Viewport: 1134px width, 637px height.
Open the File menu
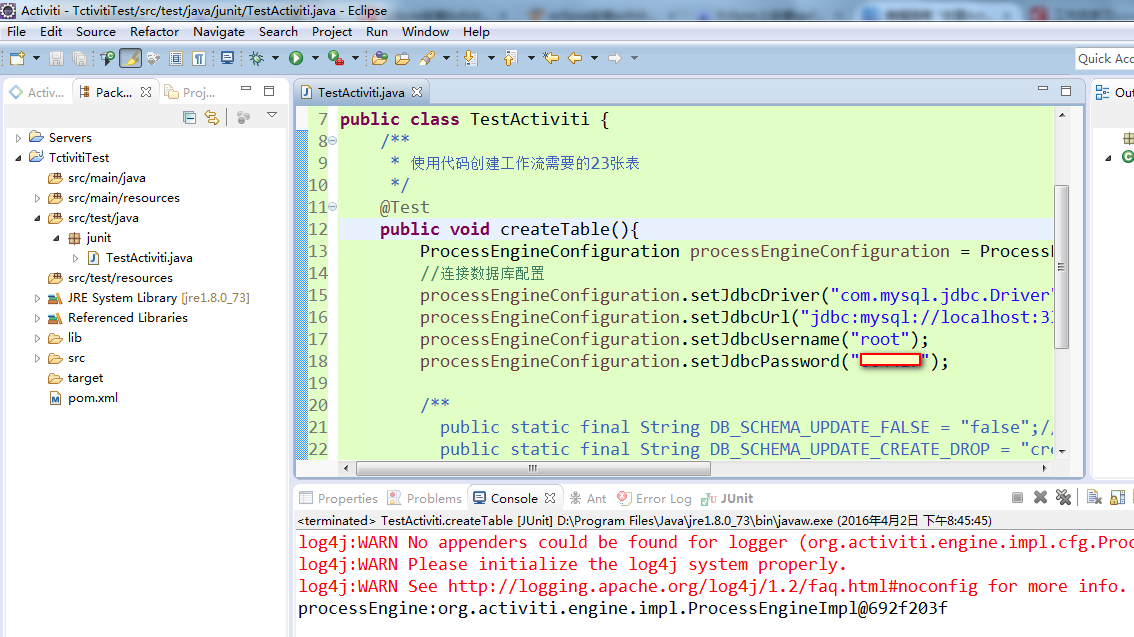coord(17,32)
